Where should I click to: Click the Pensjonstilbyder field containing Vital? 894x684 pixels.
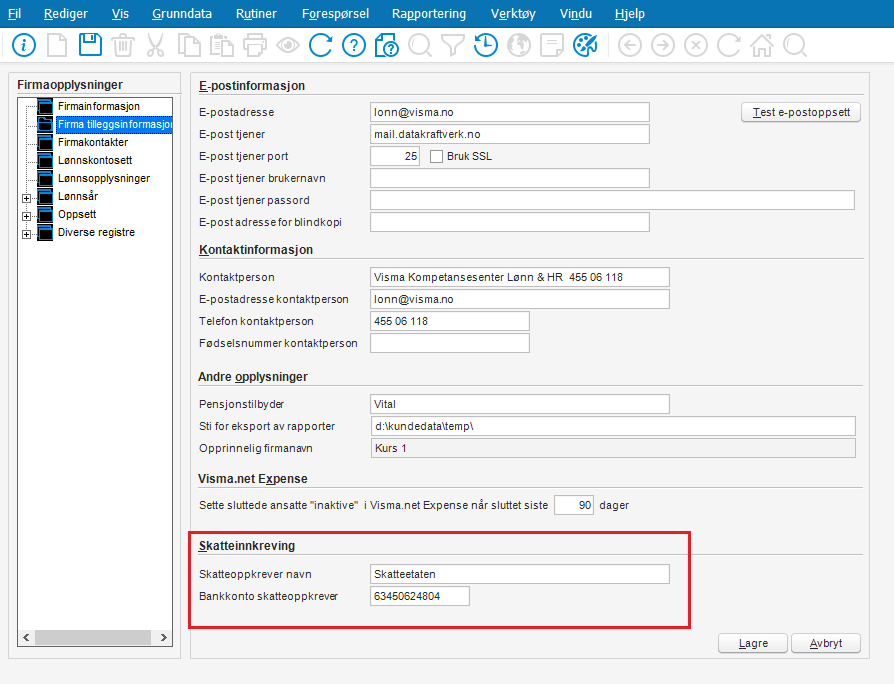coord(519,404)
